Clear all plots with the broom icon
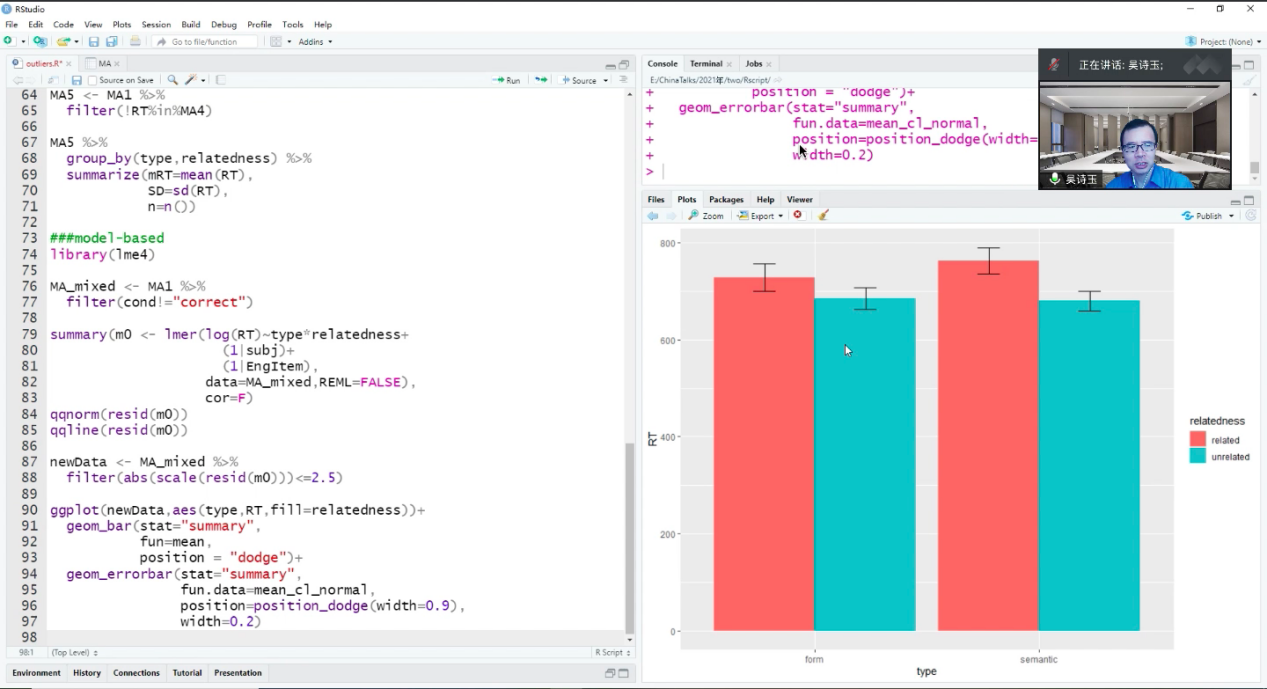Image resolution: width=1267 pixels, height=689 pixels. 824,215
